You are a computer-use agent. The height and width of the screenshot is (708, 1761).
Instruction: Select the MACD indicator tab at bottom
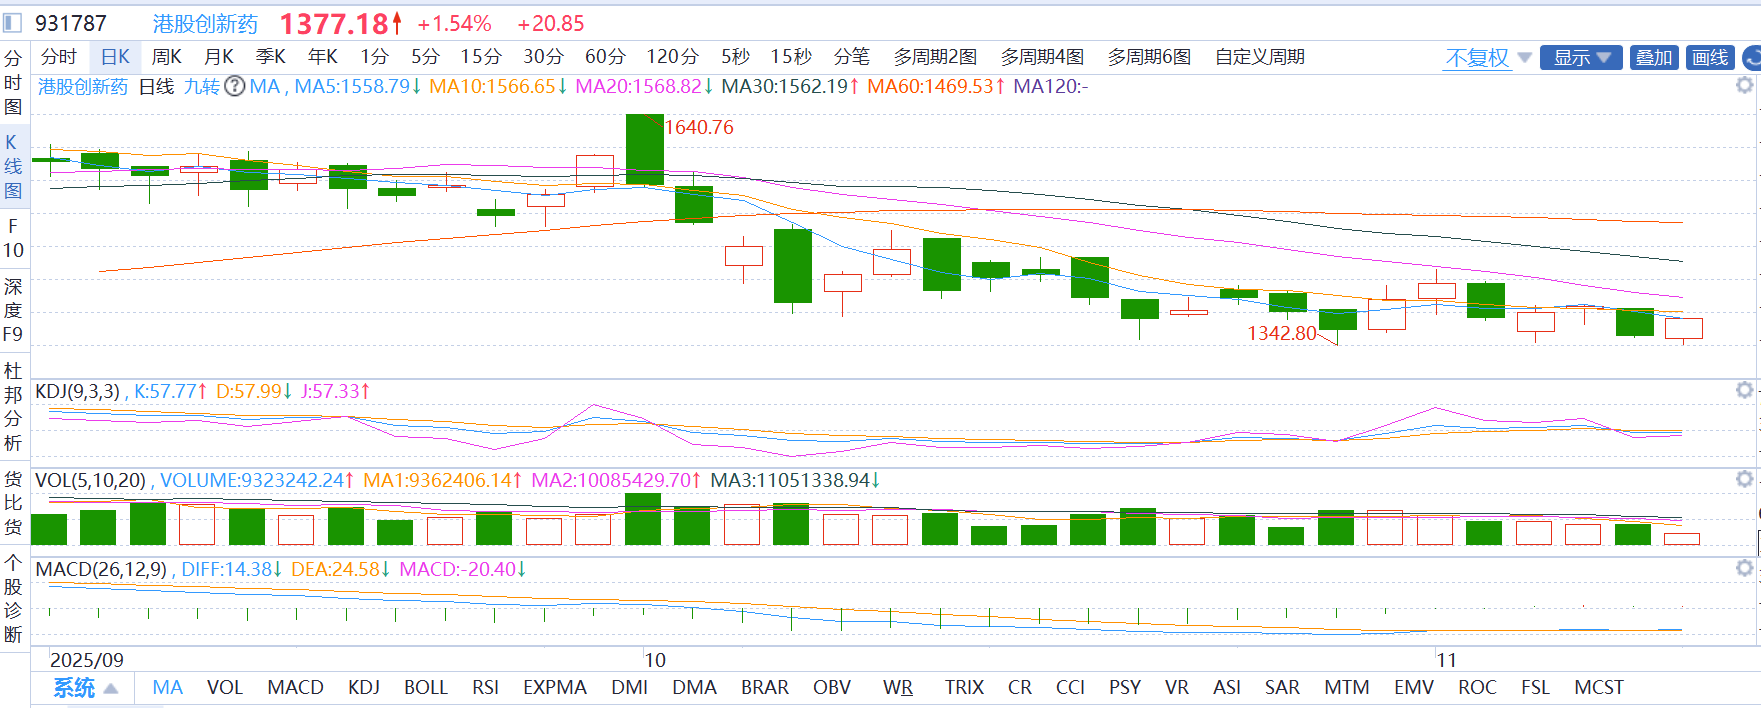(x=295, y=688)
